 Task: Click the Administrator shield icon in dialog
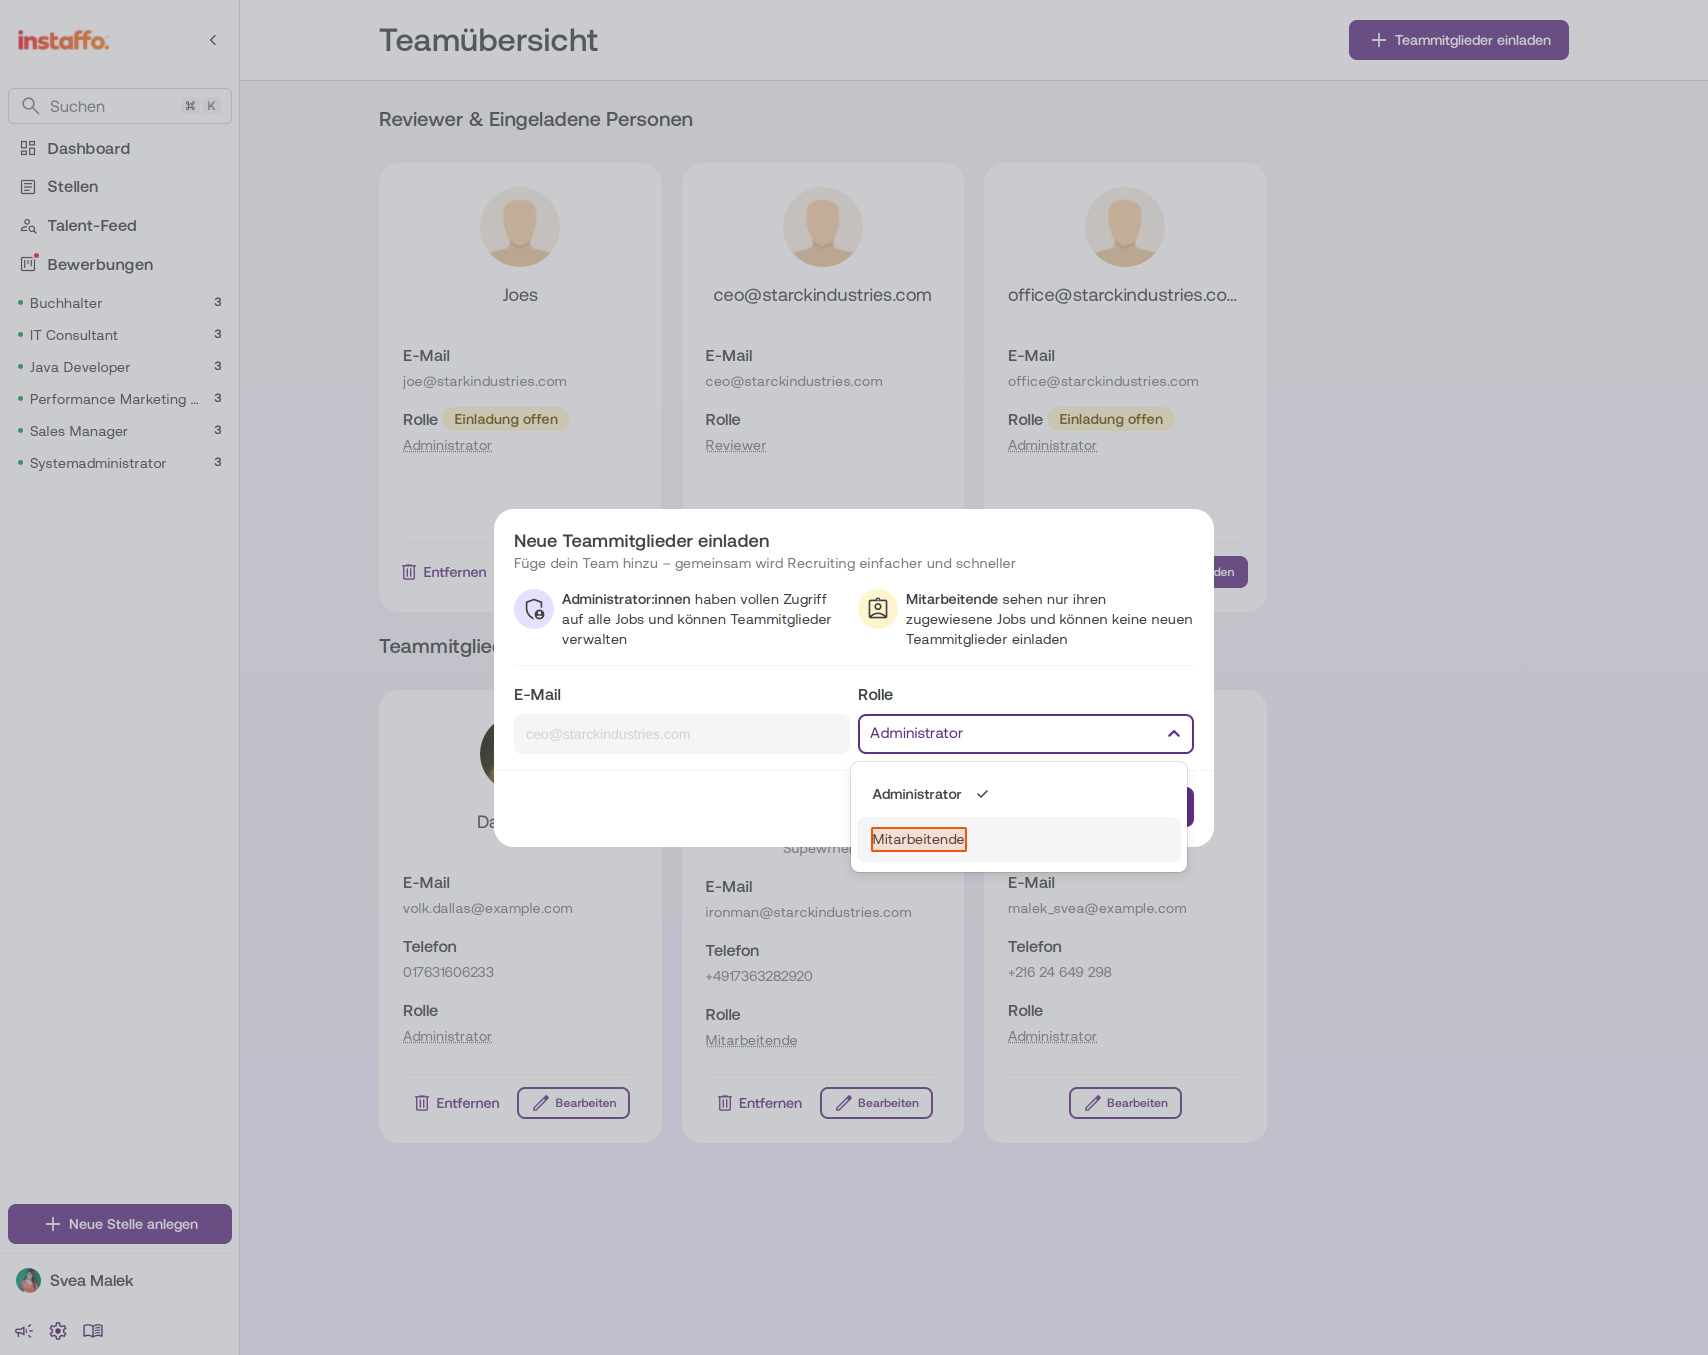(534, 609)
